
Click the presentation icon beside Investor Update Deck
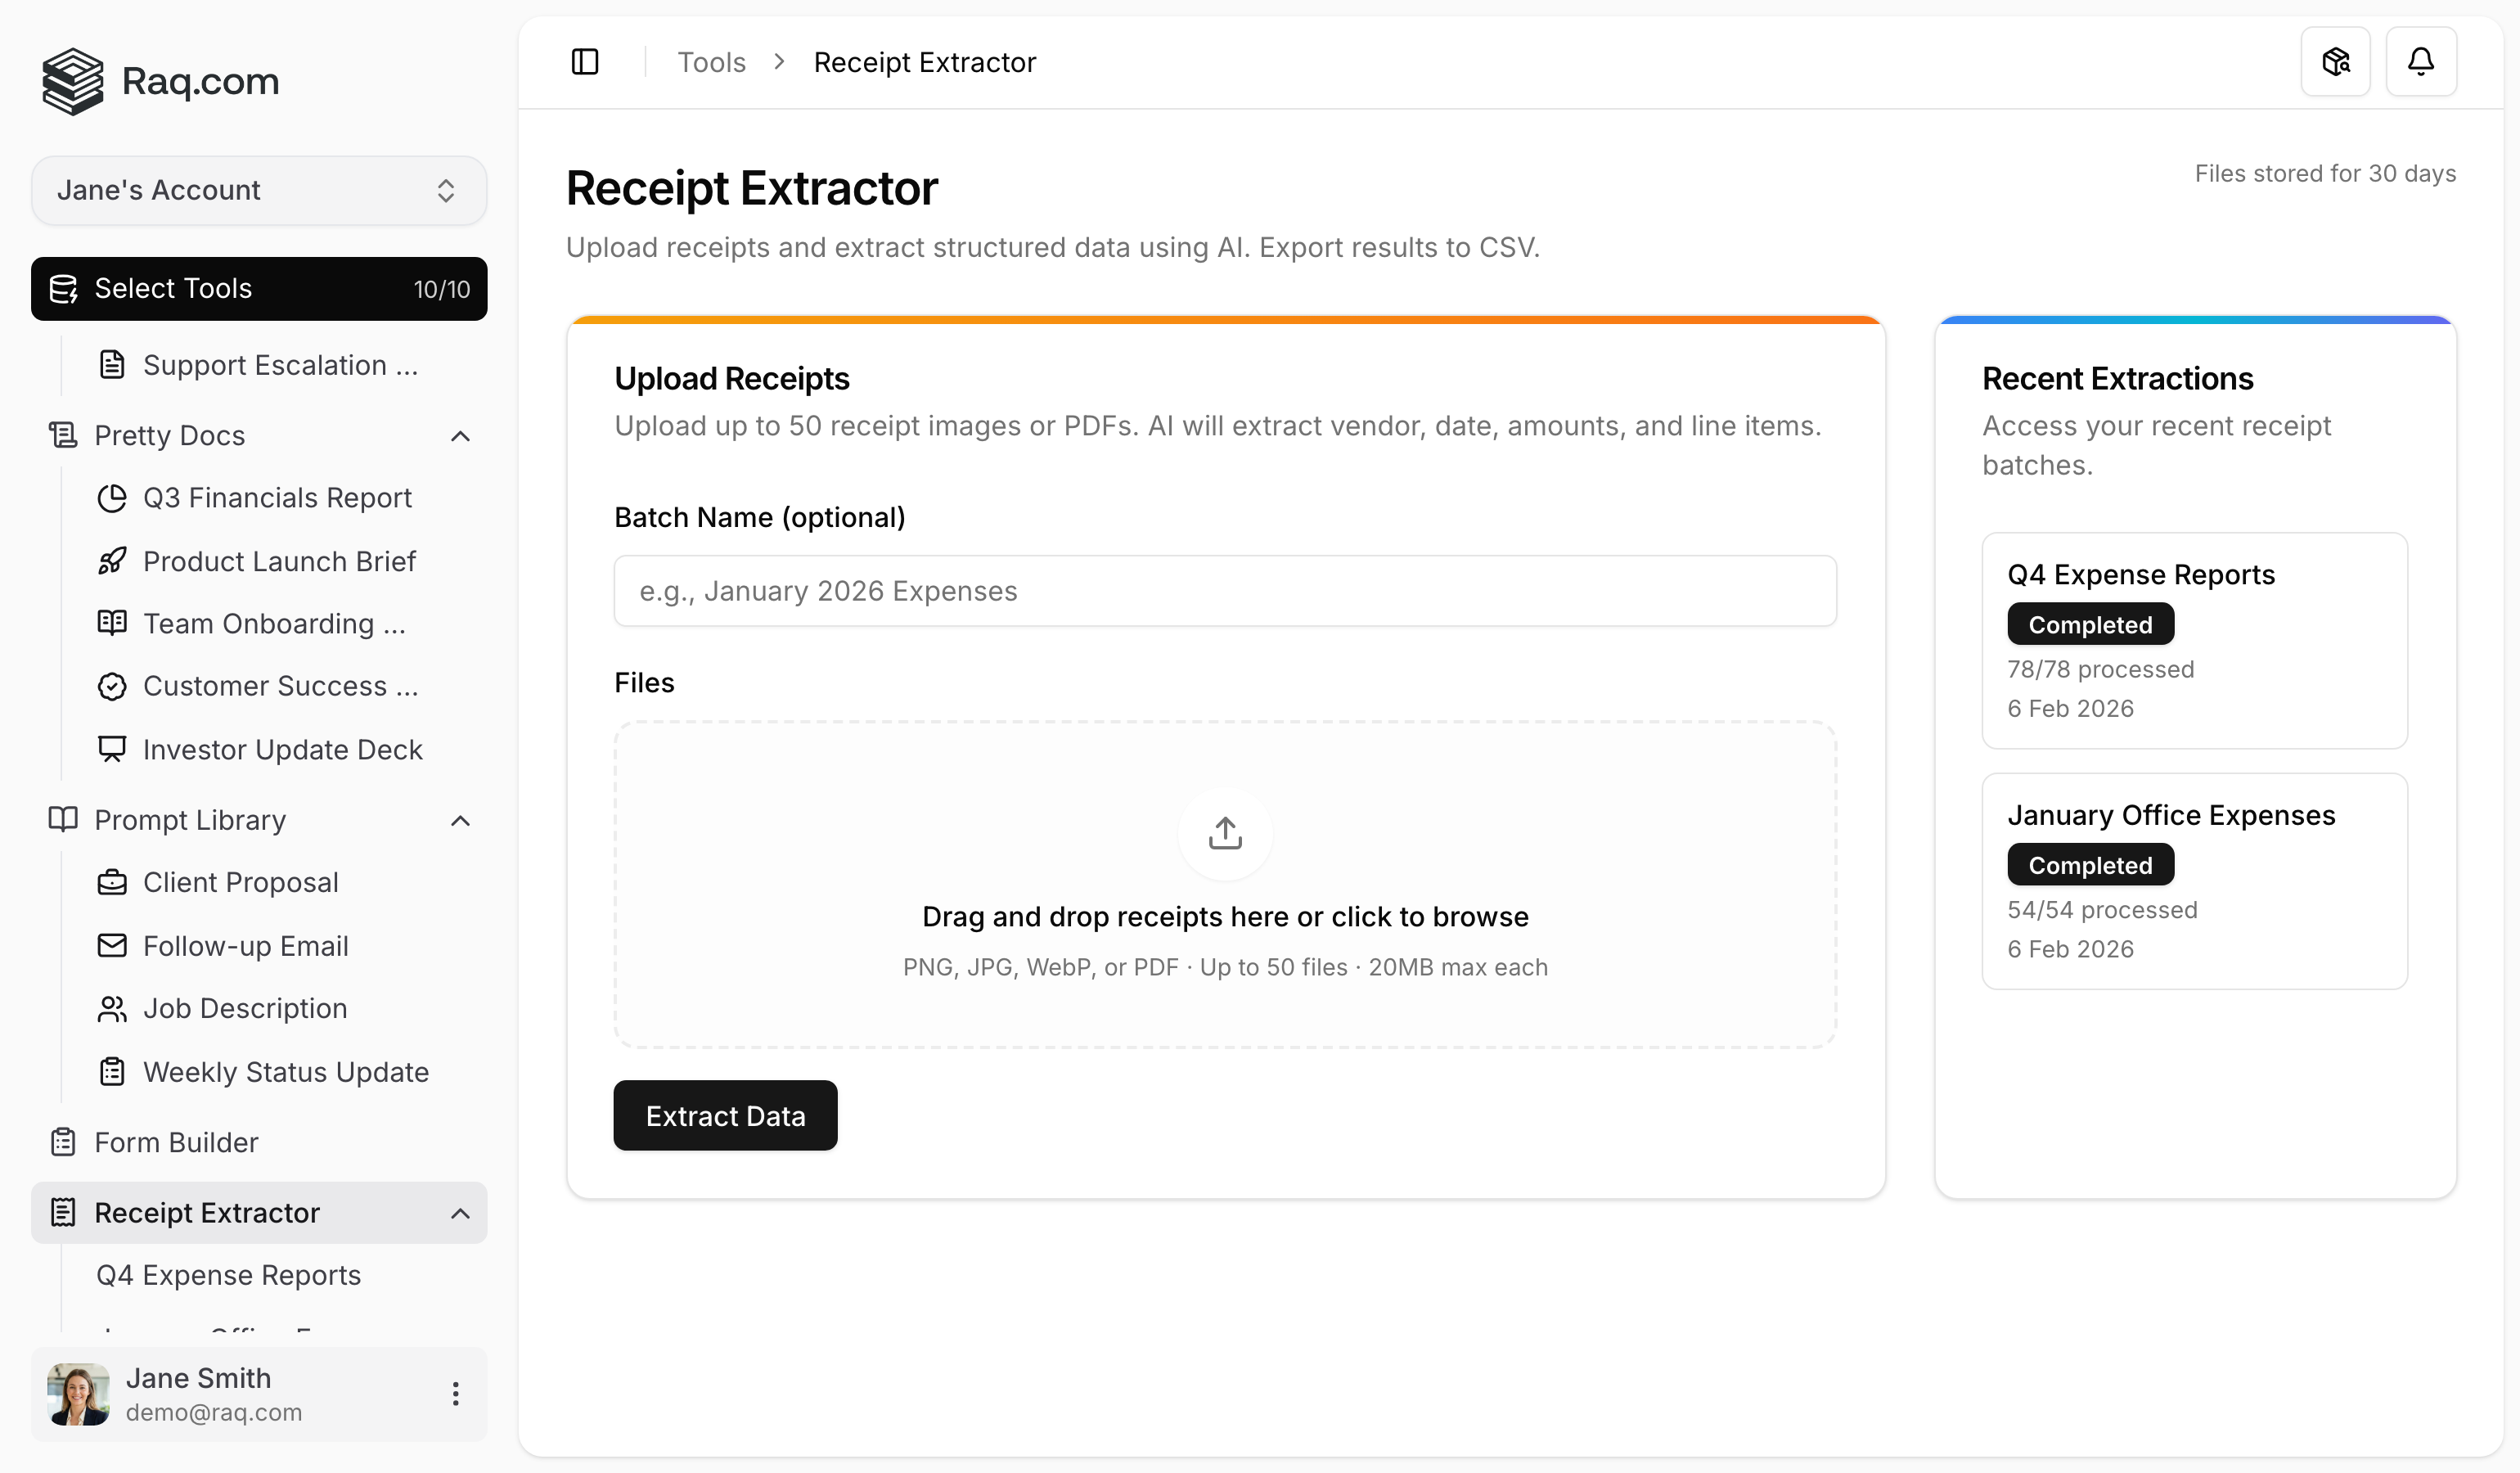click(x=112, y=748)
